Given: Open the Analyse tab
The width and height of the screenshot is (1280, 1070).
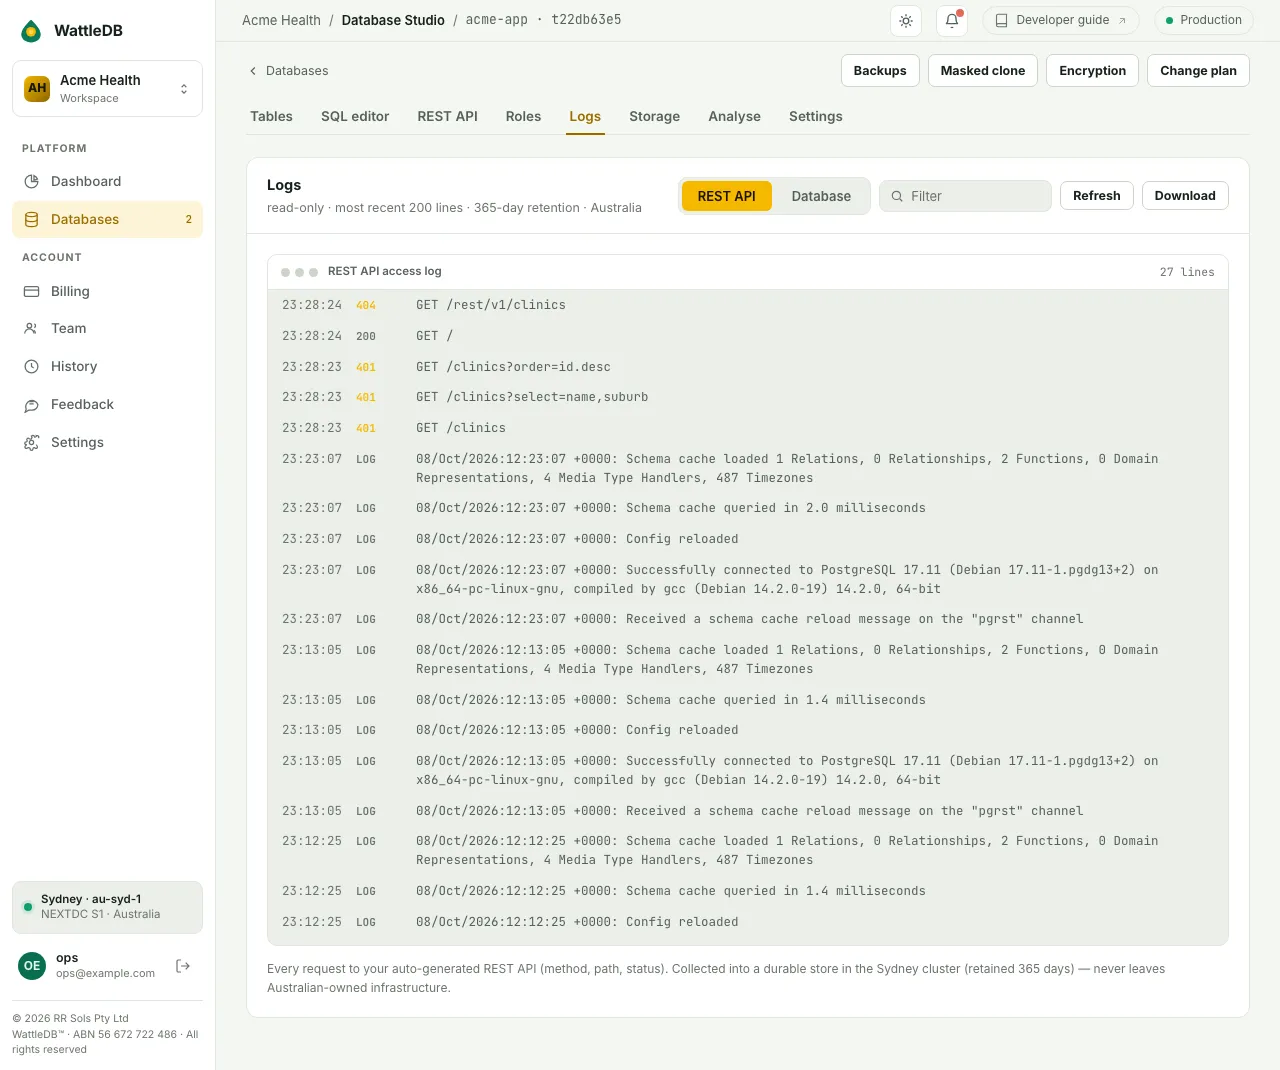Looking at the screenshot, I should pyautogui.click(x=735, y=116).
